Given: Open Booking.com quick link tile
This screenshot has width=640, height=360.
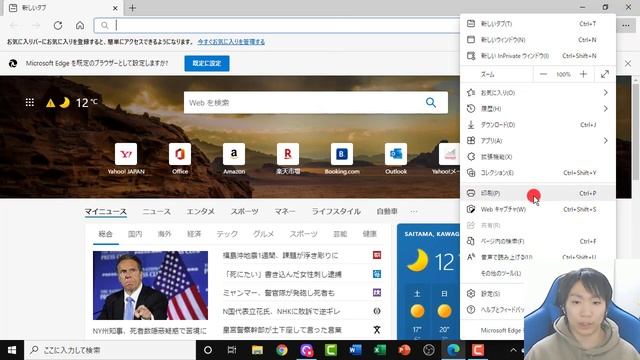Looking at the screenshot, I should [342, 159].
